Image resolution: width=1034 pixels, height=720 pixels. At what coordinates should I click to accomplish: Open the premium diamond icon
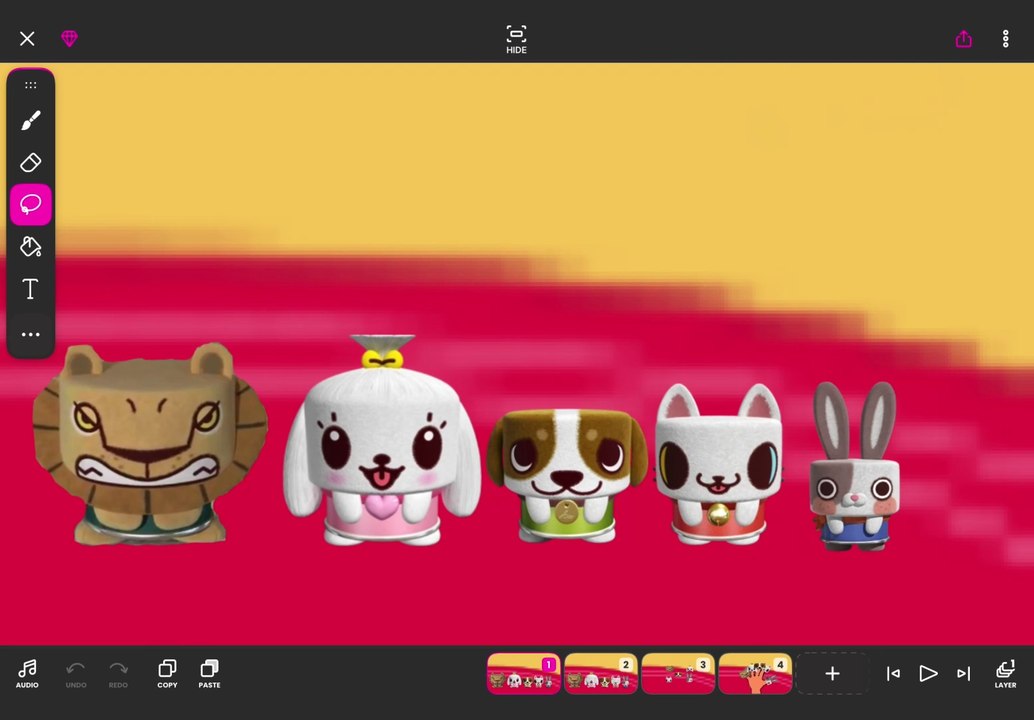tap(69, 38)
